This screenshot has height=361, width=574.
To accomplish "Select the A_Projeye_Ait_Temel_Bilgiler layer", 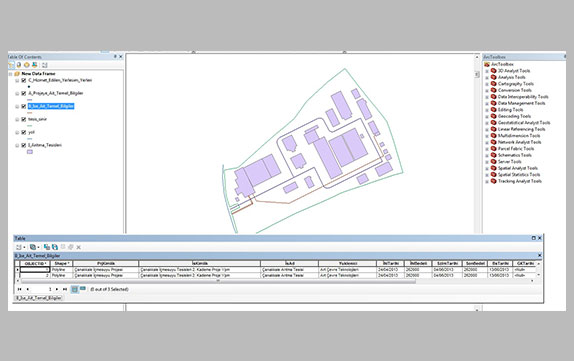I will click(56, 93).
